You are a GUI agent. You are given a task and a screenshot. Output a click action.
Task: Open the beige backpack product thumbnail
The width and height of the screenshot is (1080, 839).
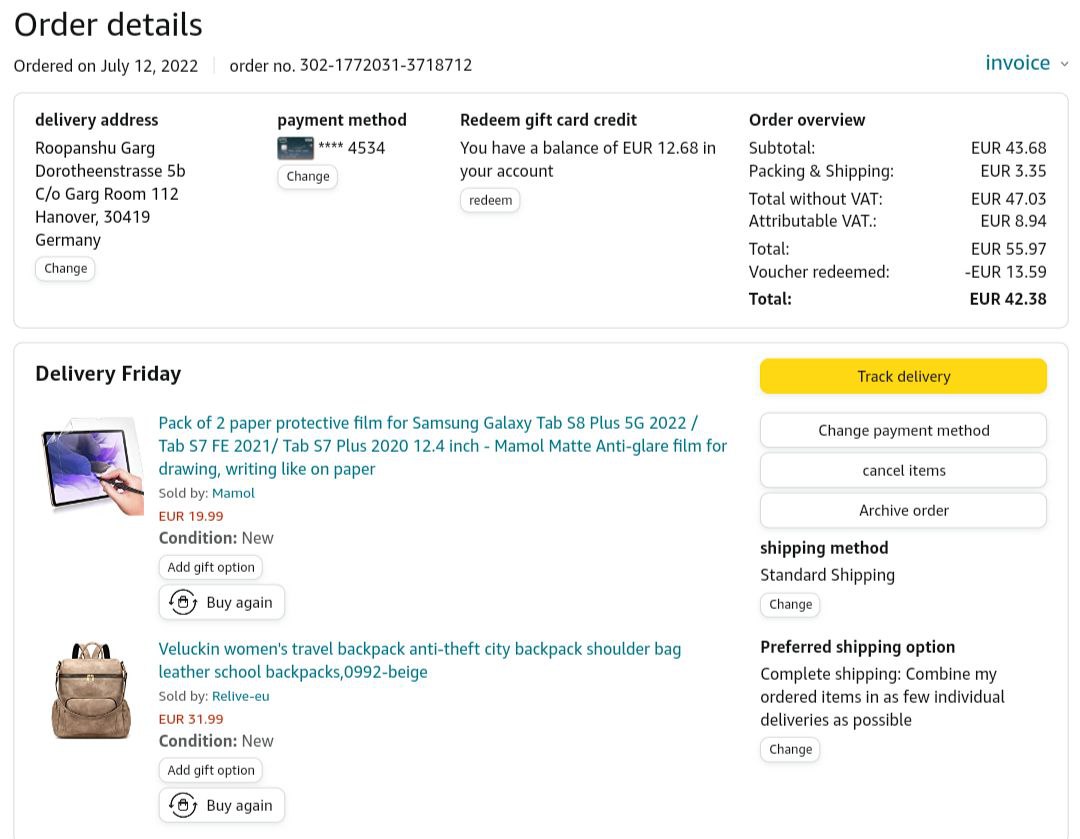pyautogui.click(x=91, y=691)
